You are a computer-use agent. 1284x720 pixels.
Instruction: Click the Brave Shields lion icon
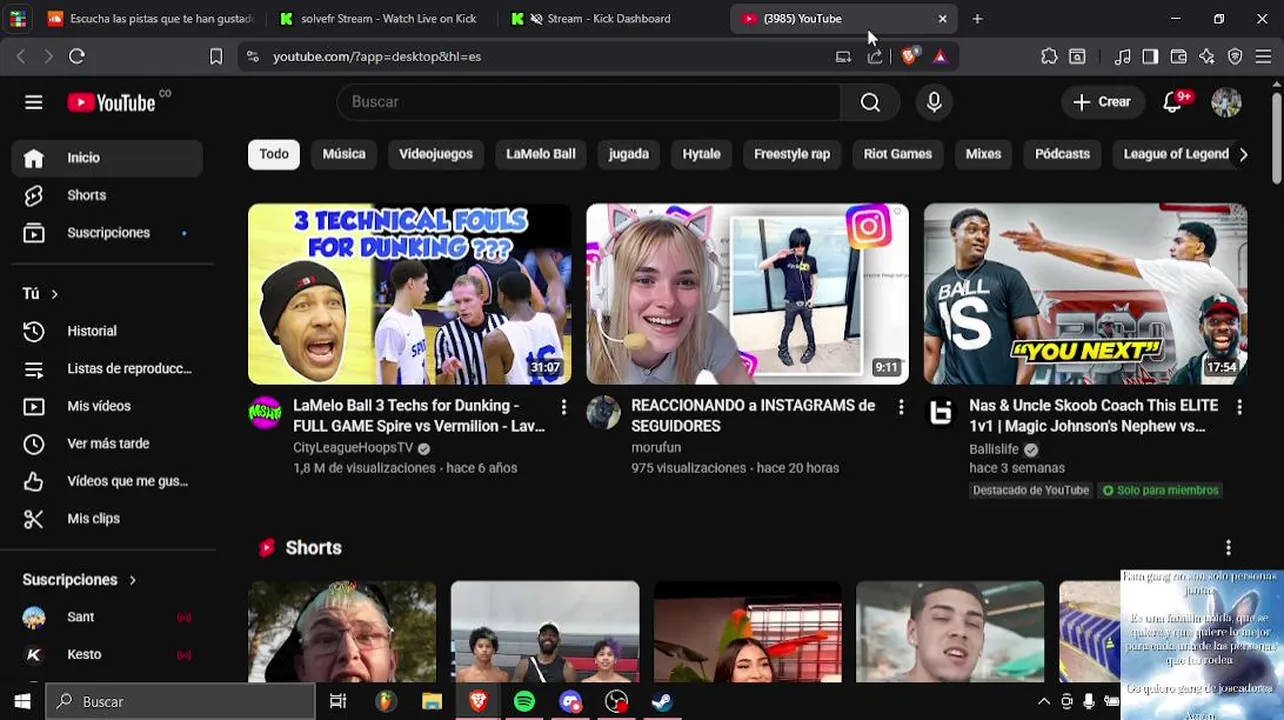click(909, 57)
